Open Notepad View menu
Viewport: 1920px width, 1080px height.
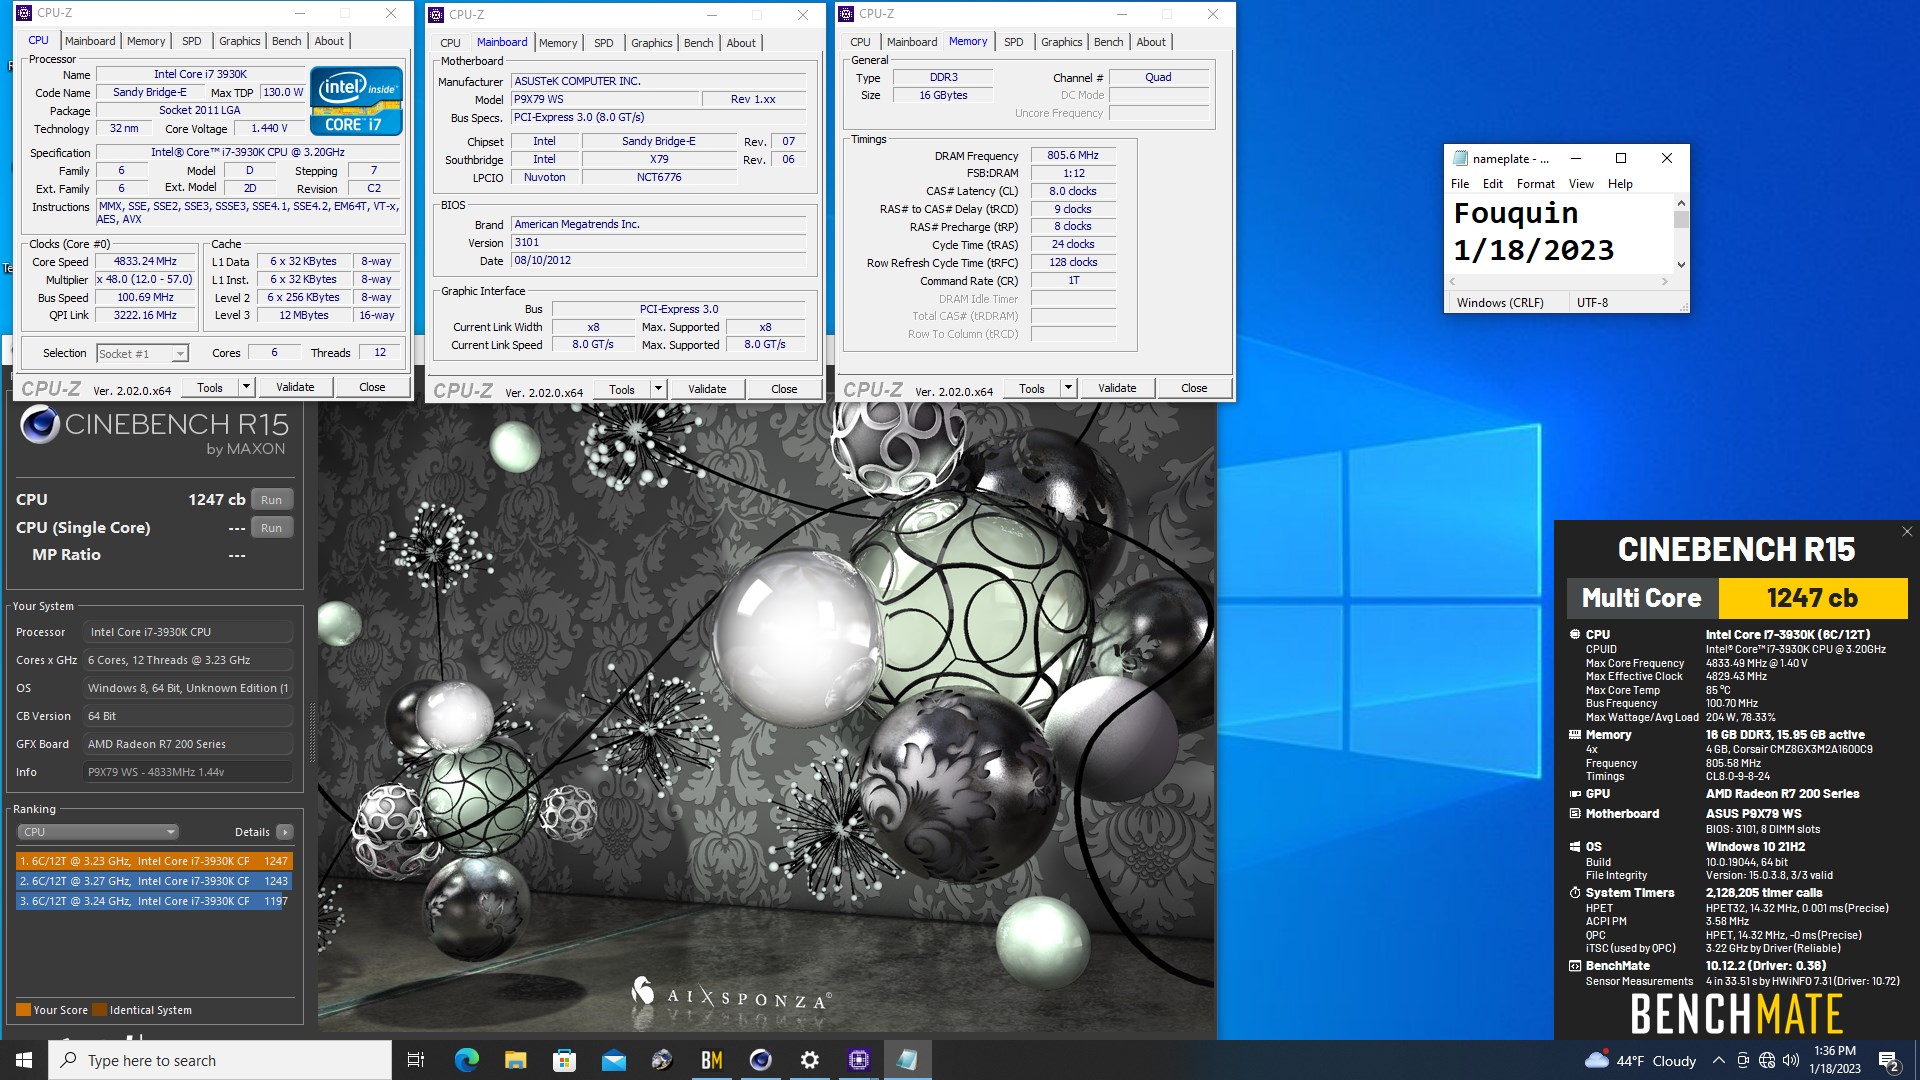coord(1581,184)
